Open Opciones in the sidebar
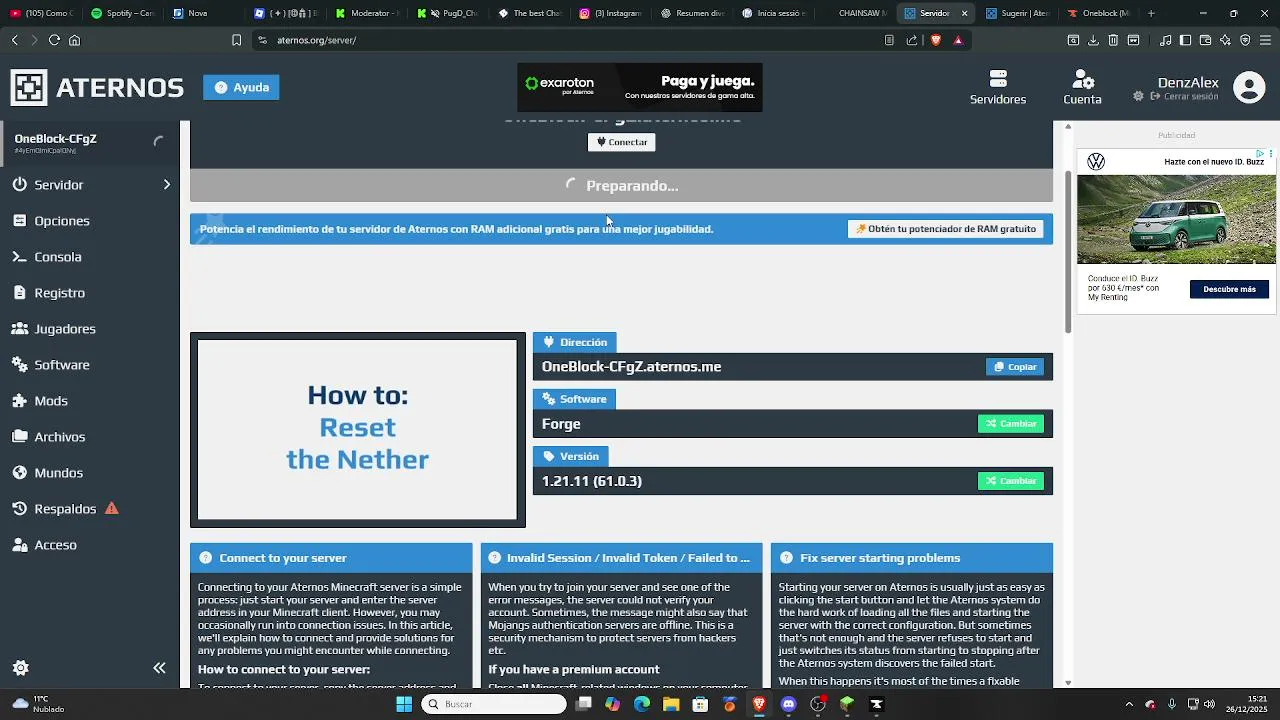1280x720 pixels. click(x=90, y=221)
